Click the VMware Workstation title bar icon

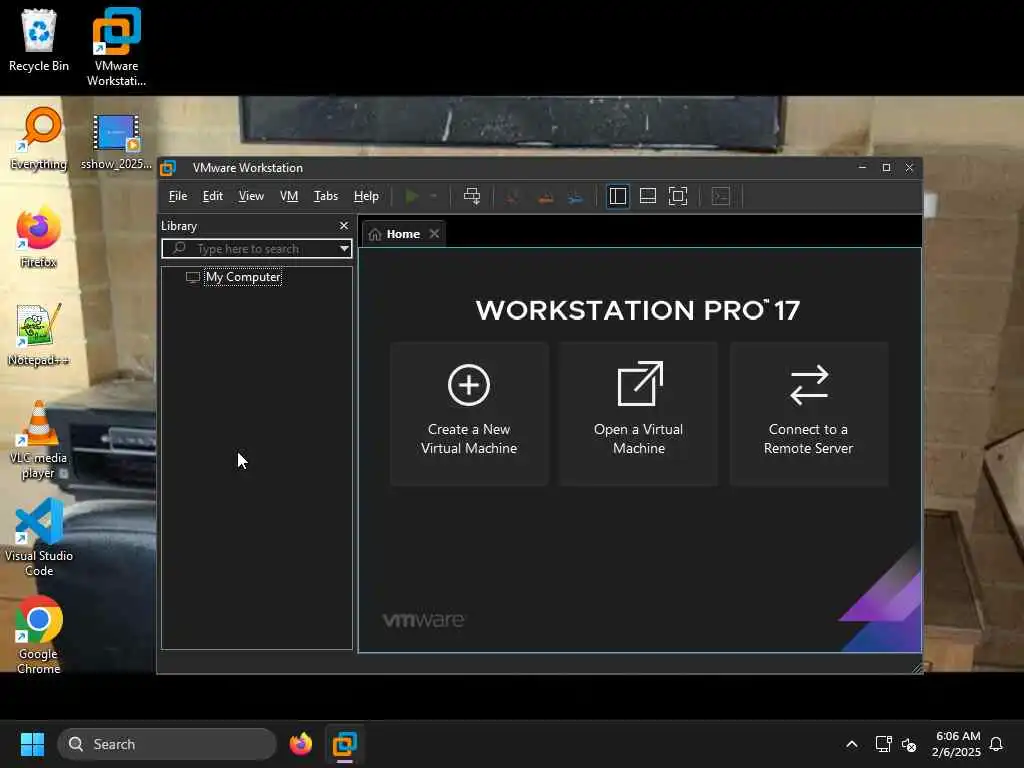point(168,168)
